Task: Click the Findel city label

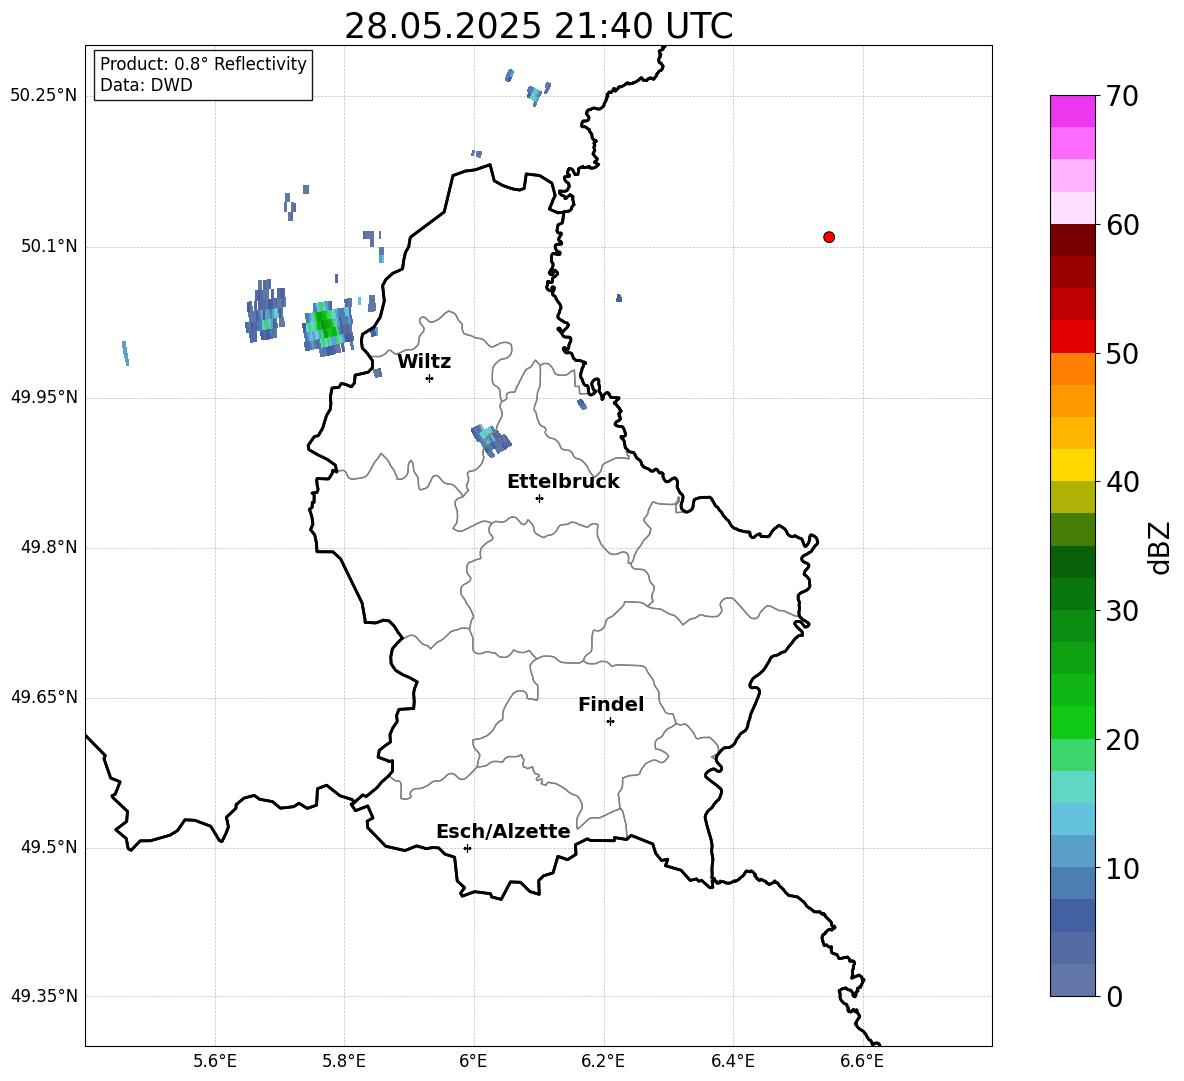Action: coord(611,704)
